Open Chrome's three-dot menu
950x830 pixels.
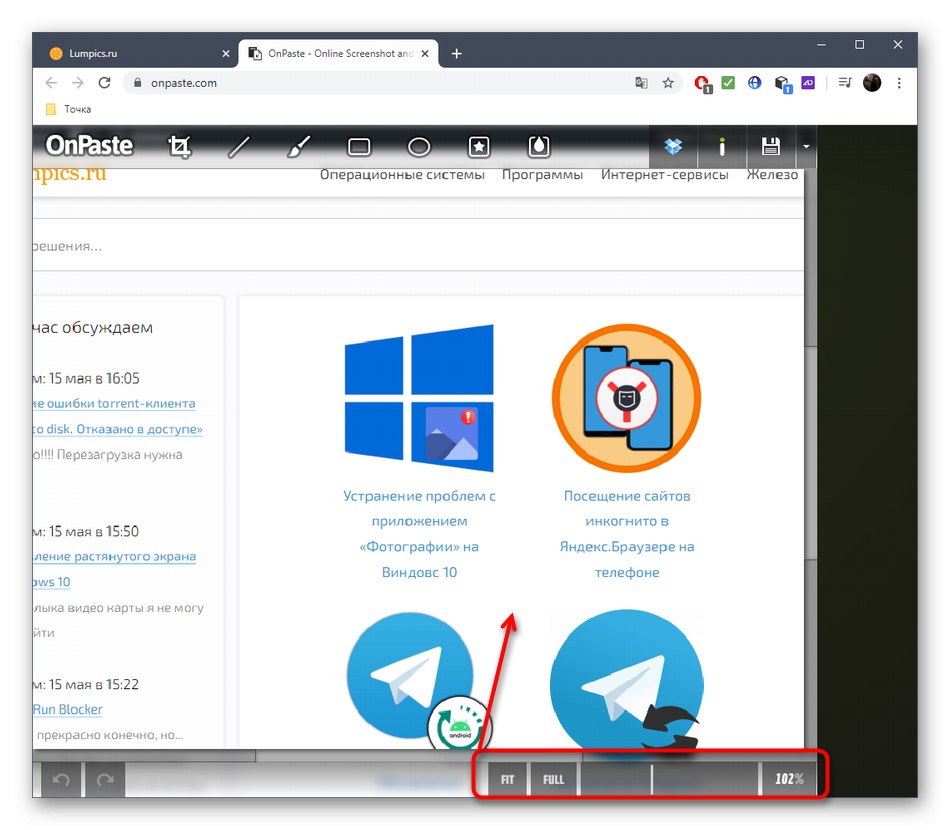(899, 83)
